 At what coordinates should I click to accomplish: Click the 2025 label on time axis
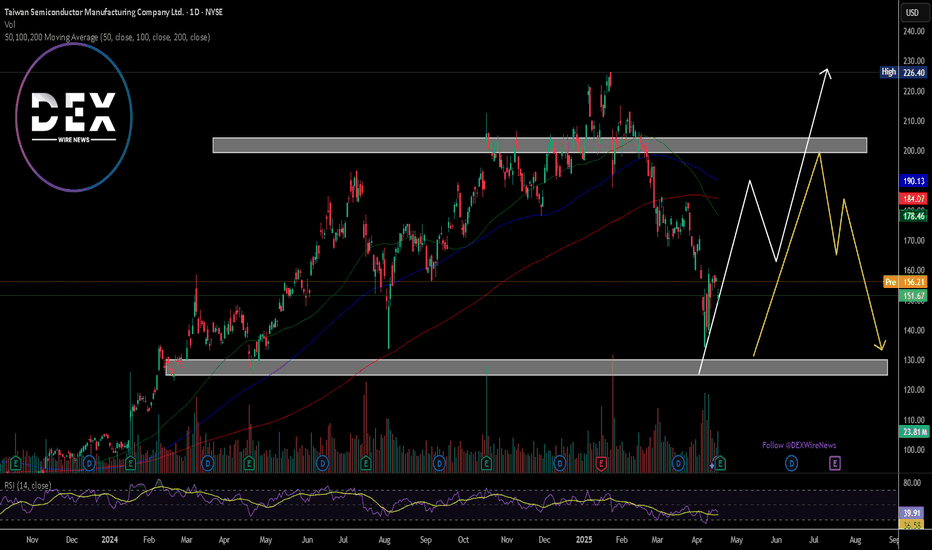tap(584, 540)
